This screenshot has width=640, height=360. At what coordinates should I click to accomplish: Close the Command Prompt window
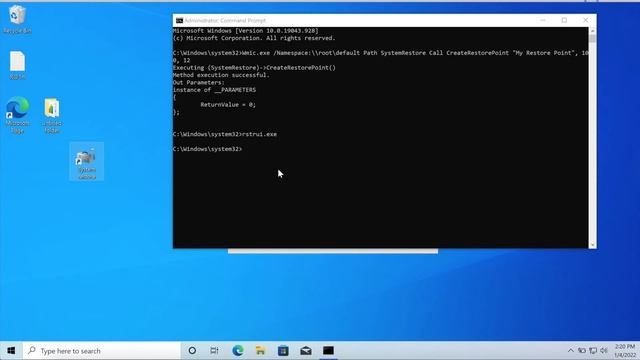(586, 20)
